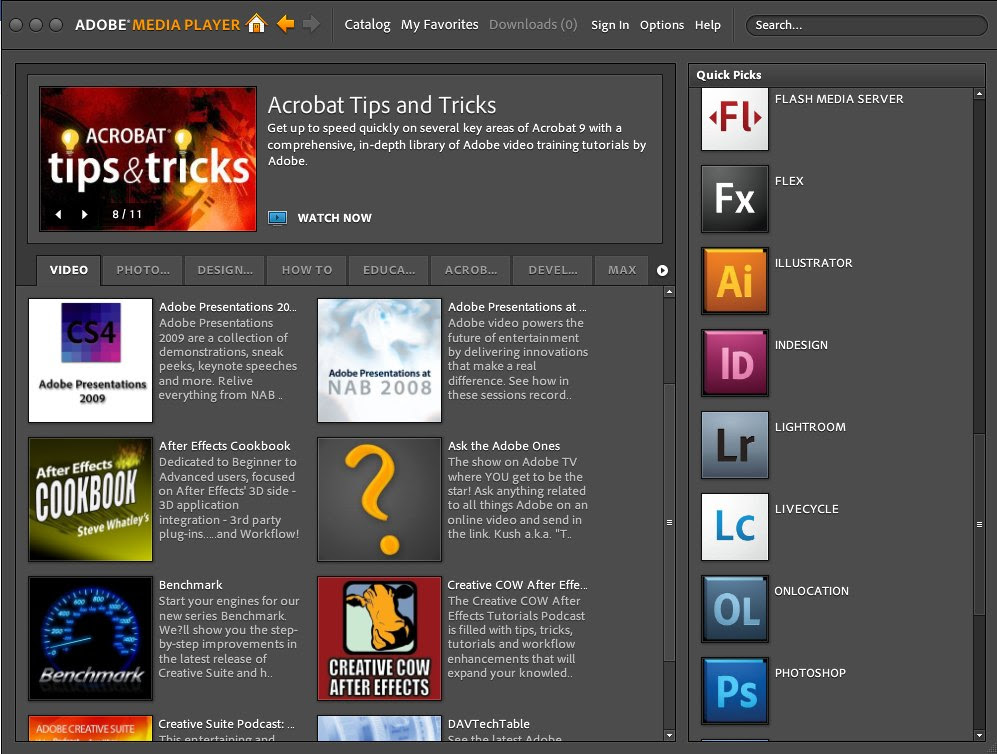Click the Acrobat Tips and Tricks title

[x=382, y=105]
